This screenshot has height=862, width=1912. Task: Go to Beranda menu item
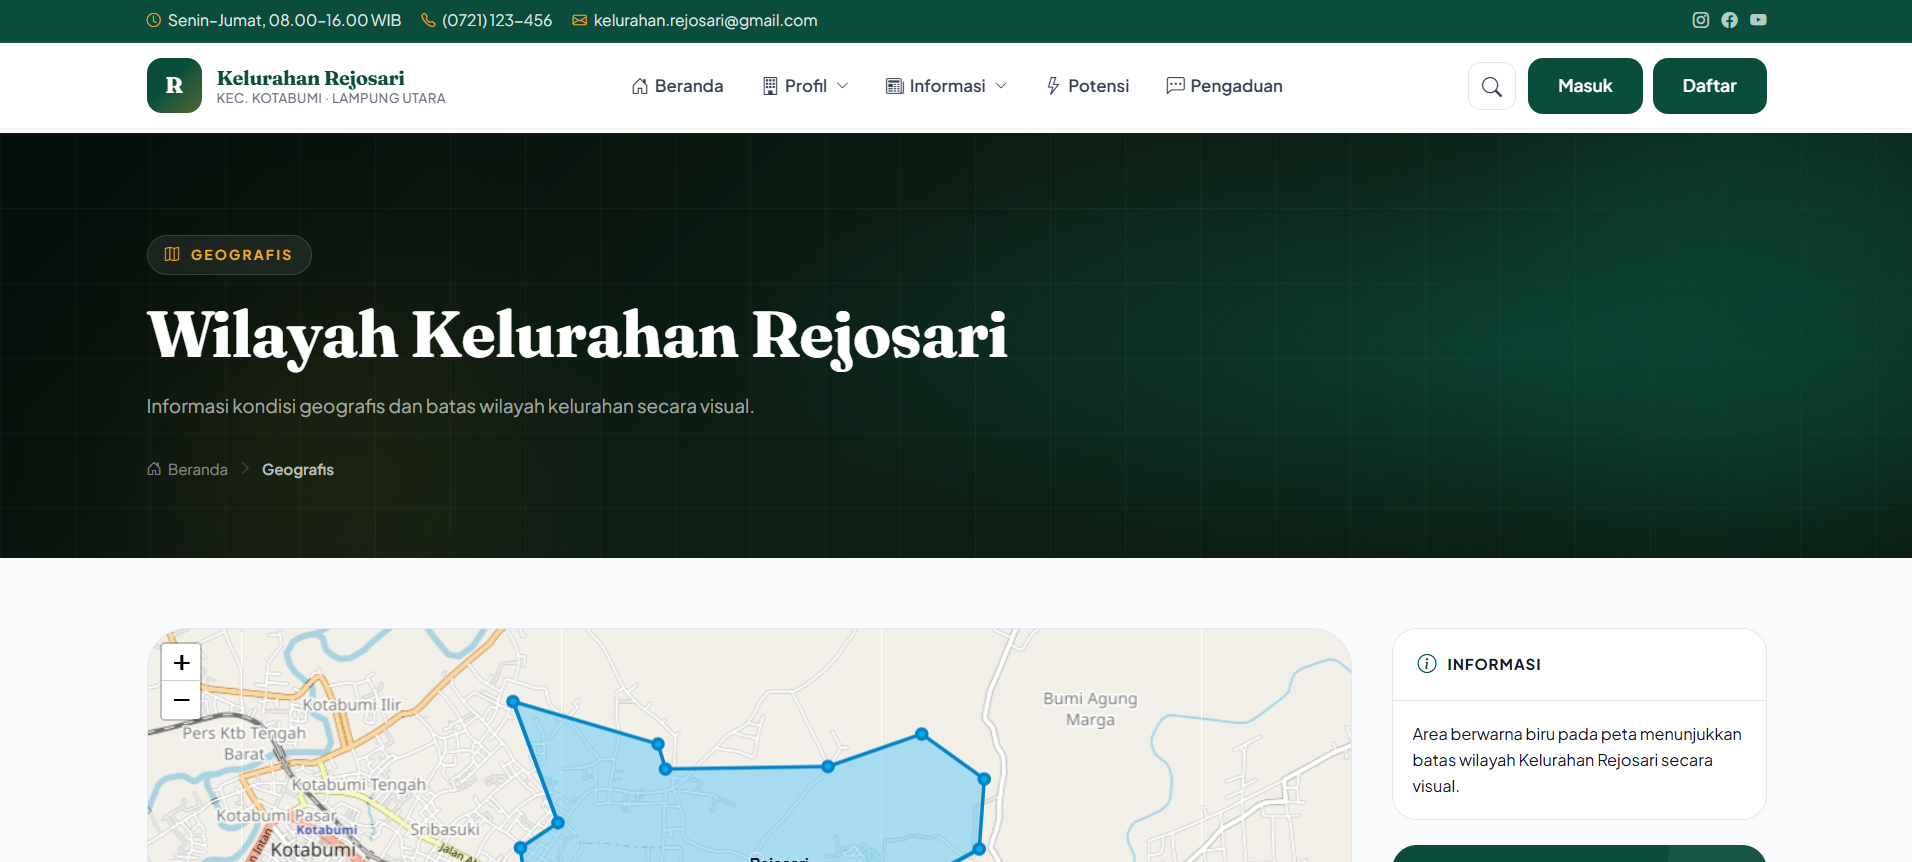(x=677, y=86)
